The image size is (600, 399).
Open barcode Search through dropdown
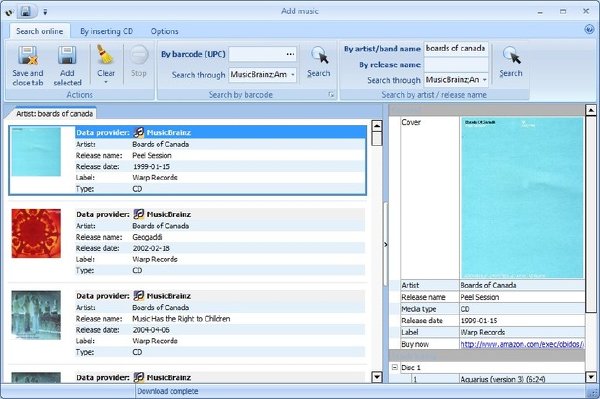293,75
